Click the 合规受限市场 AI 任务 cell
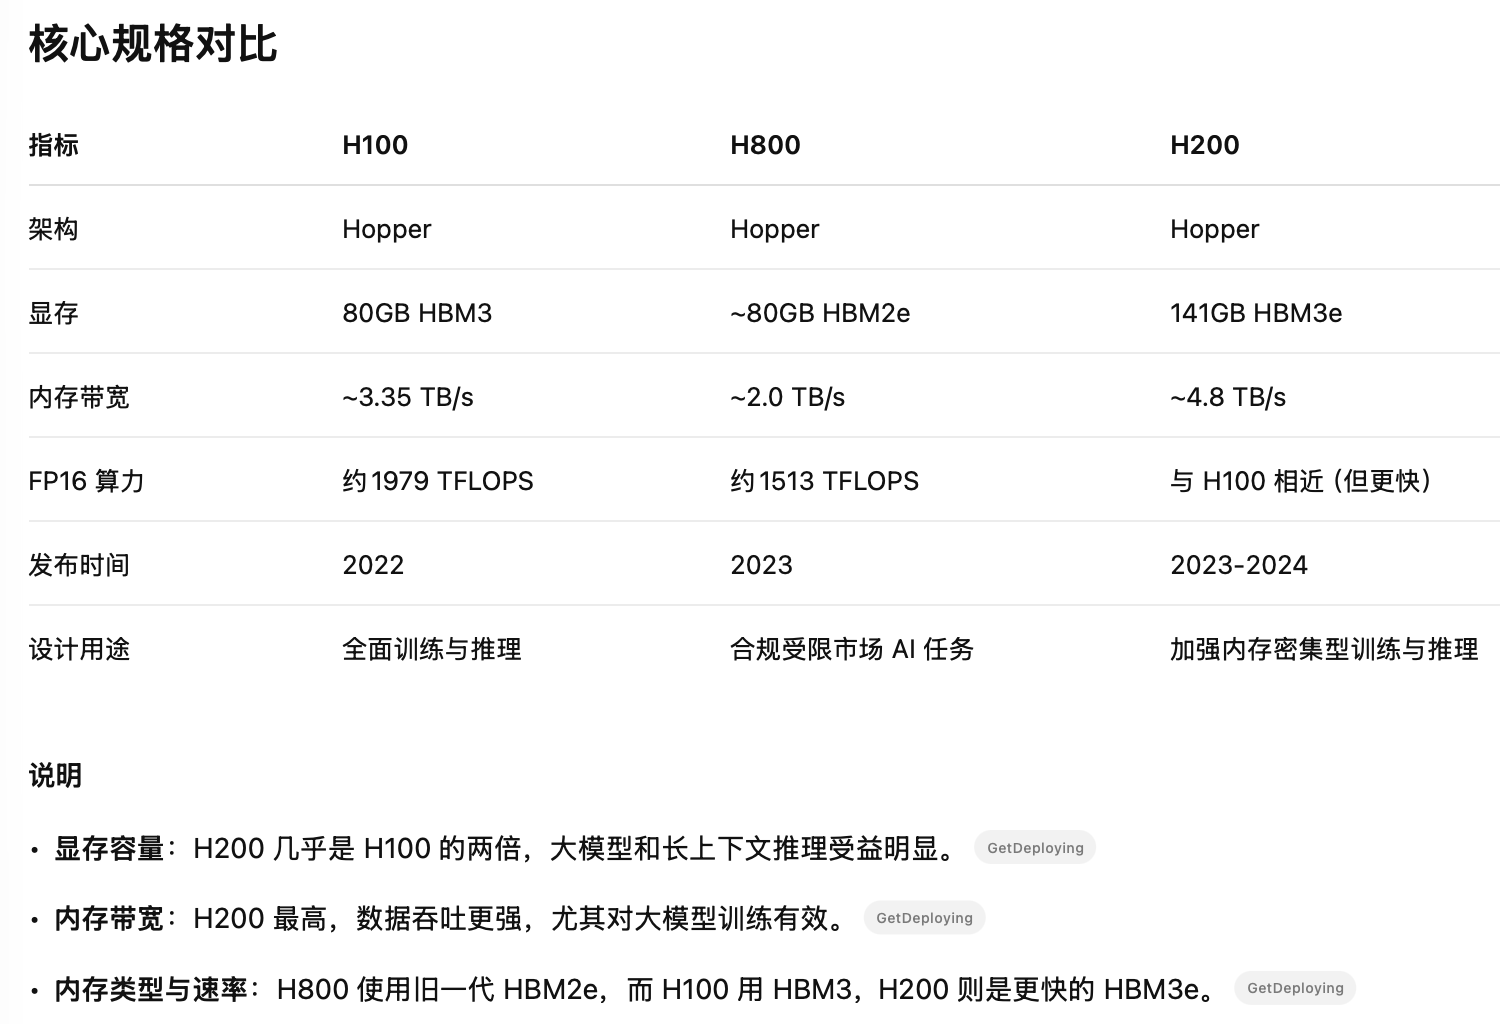Image resolution: width=1500 pixels, height=1024 pixels. (x=852, y=649)
